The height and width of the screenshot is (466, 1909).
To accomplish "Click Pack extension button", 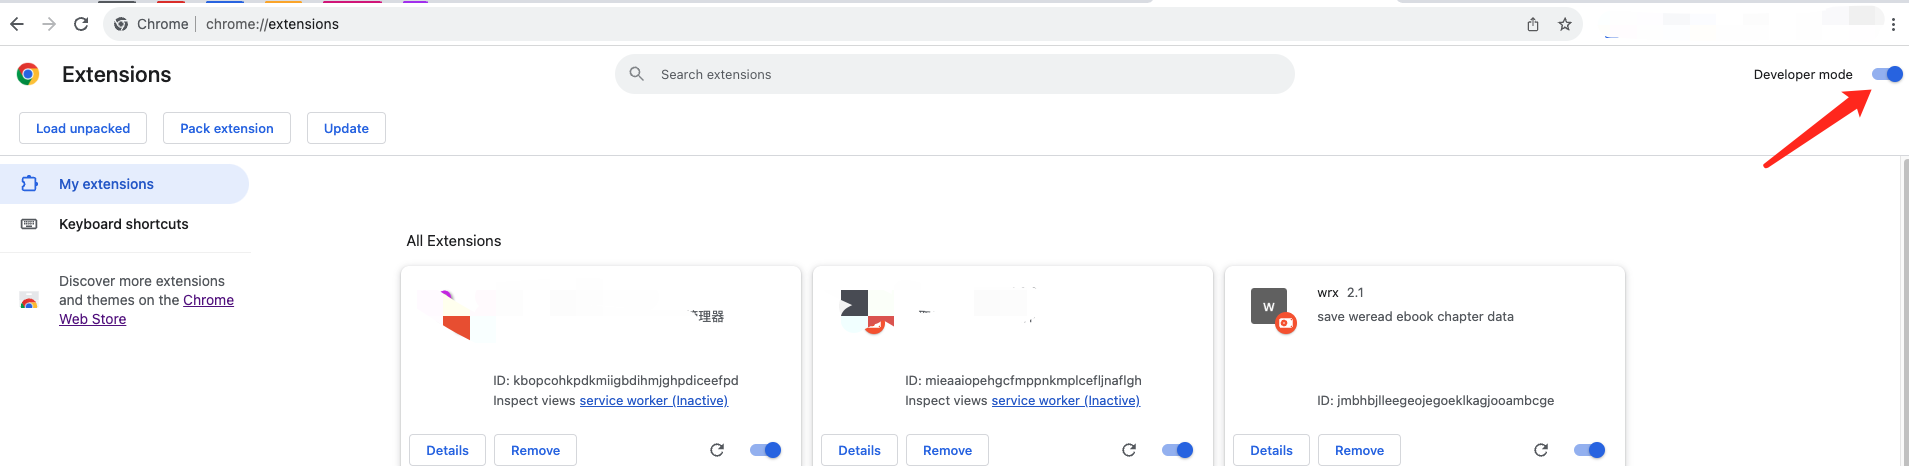I will (x=227, y=128).
